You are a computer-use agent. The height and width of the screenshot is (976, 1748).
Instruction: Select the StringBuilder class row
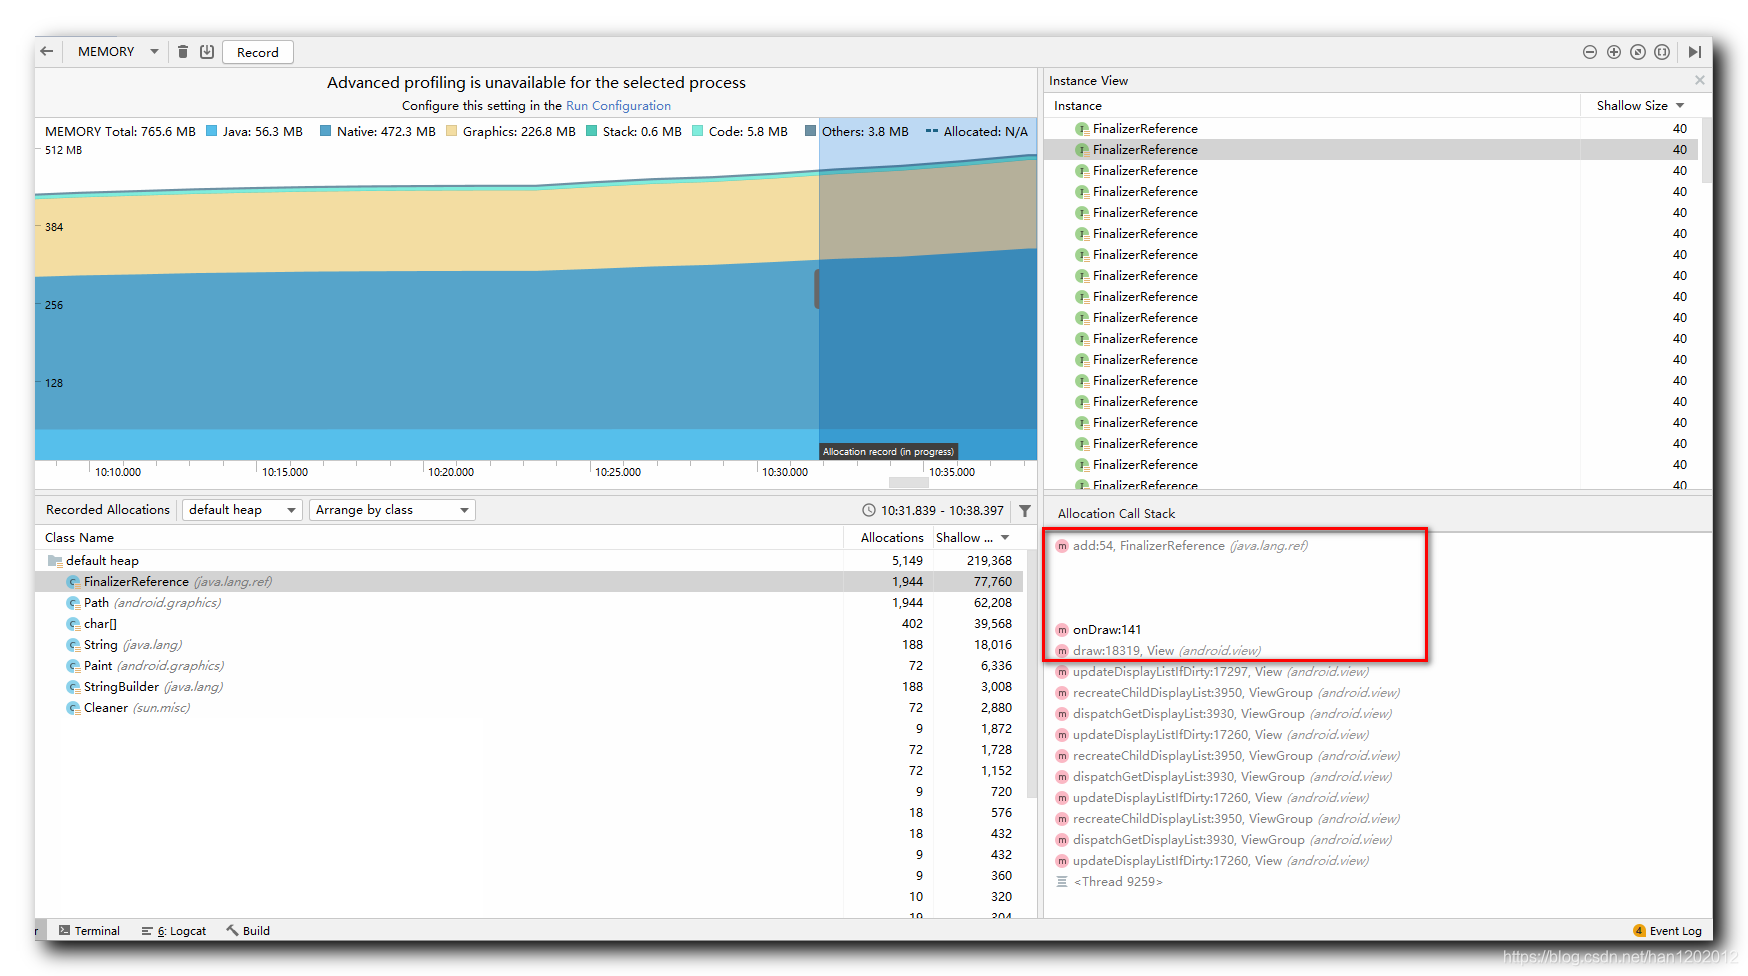(x=530, y=686)
